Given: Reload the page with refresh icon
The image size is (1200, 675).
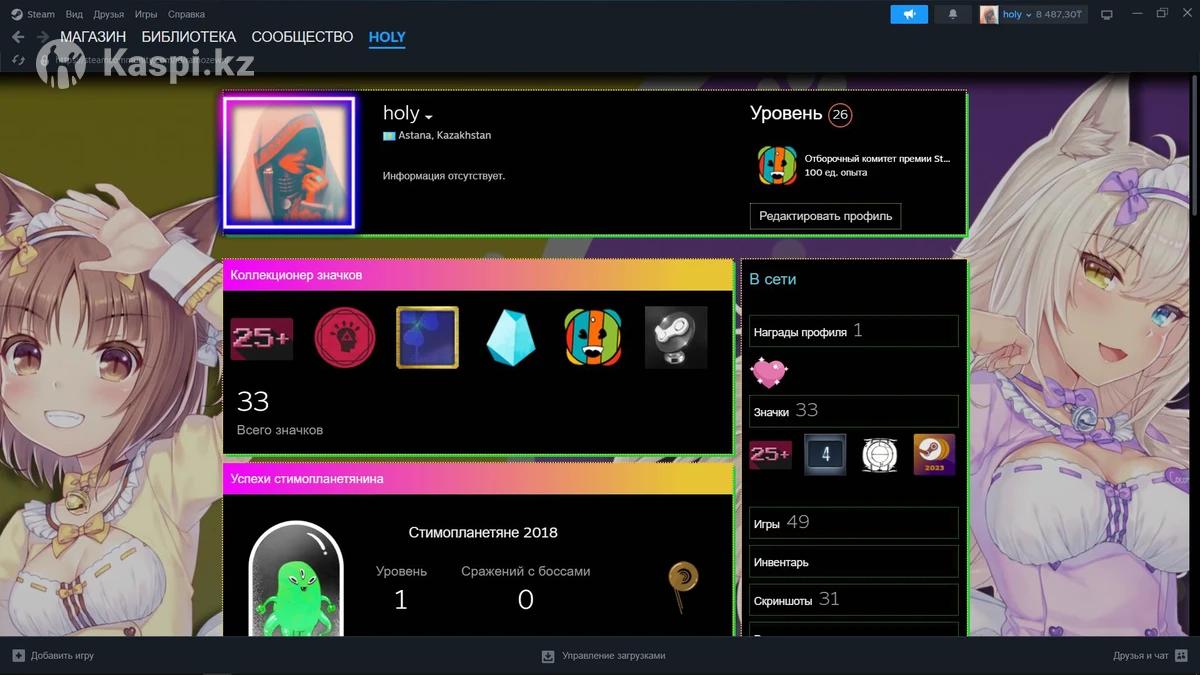Looking at the screenshot, I should [x=18, y=59].
